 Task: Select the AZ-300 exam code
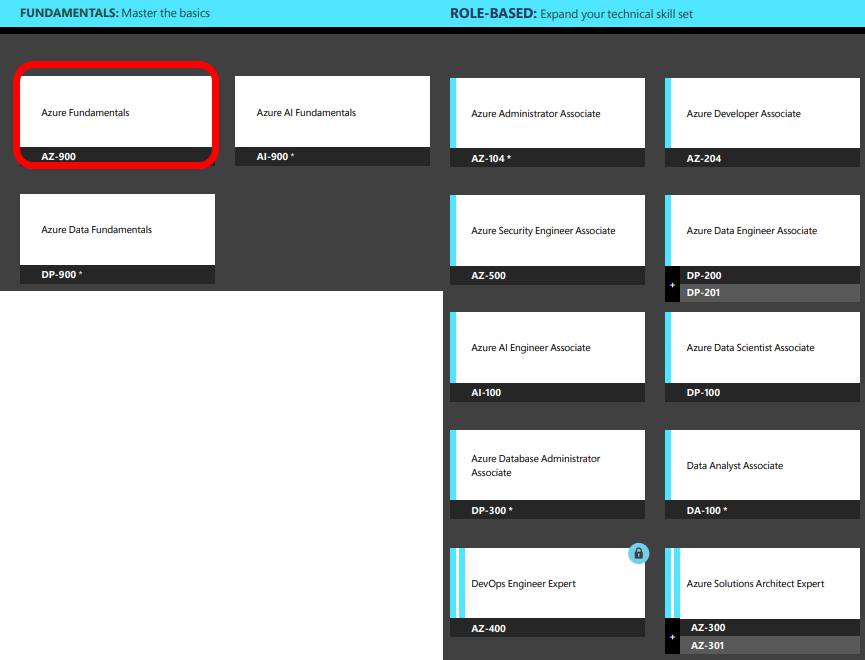708,627
